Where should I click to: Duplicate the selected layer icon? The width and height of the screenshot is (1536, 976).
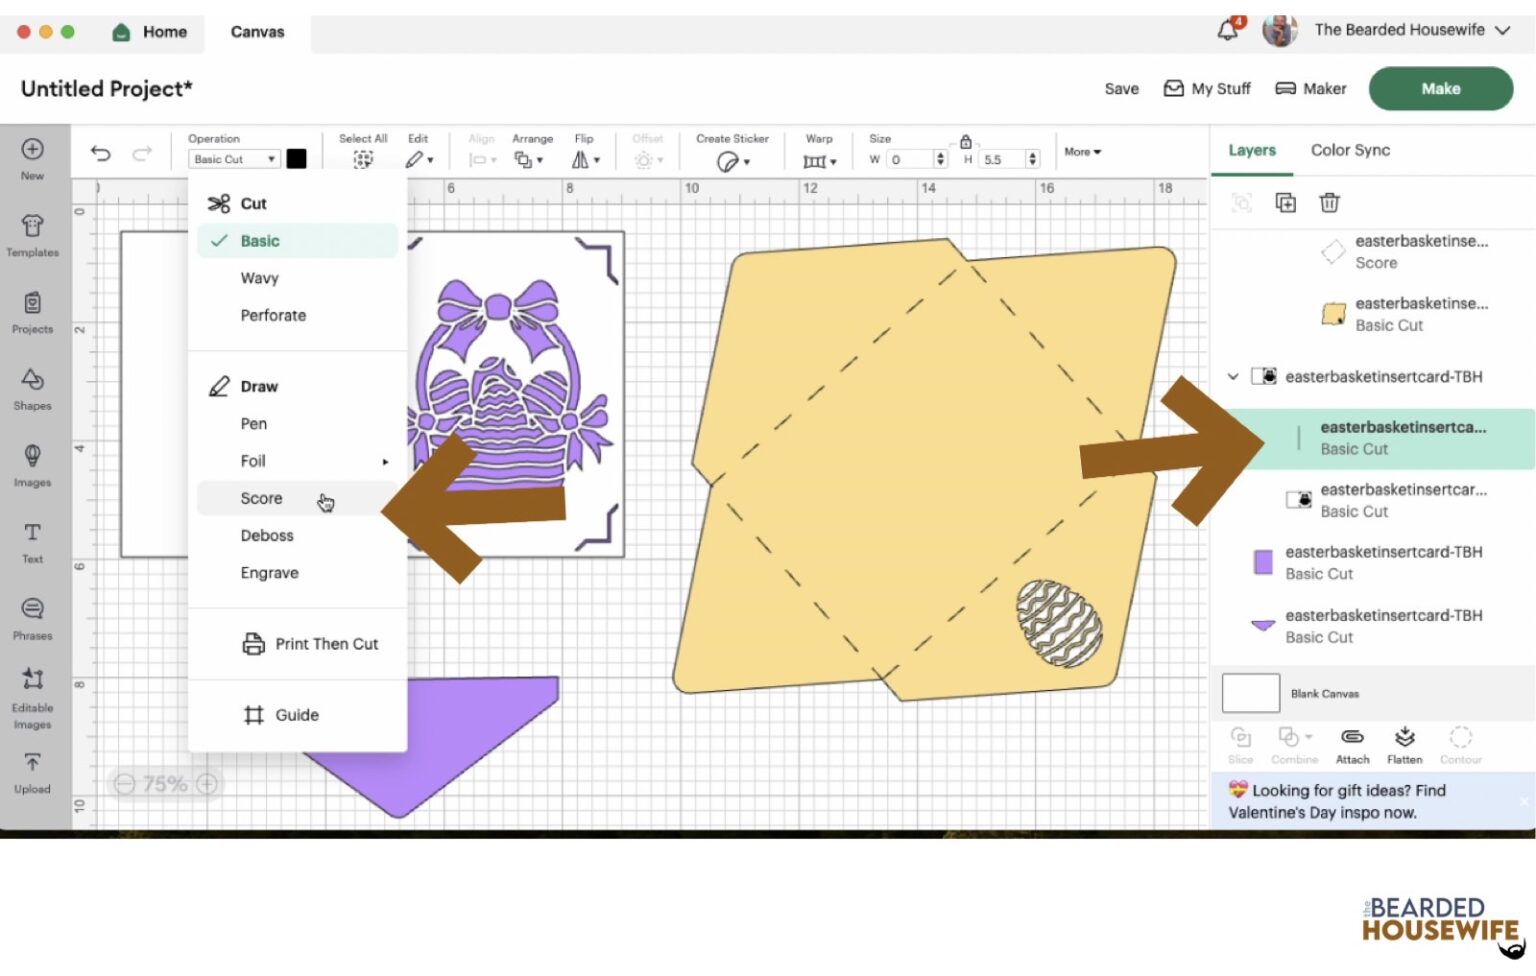point(1285,203)
